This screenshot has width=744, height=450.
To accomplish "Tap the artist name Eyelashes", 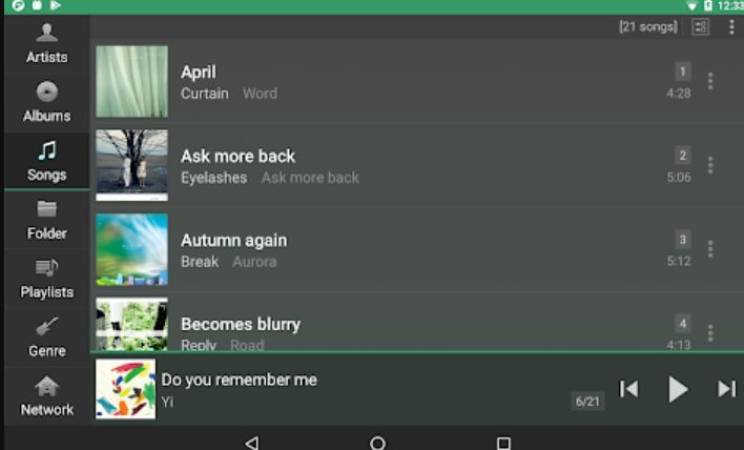I will click(214, 178).
